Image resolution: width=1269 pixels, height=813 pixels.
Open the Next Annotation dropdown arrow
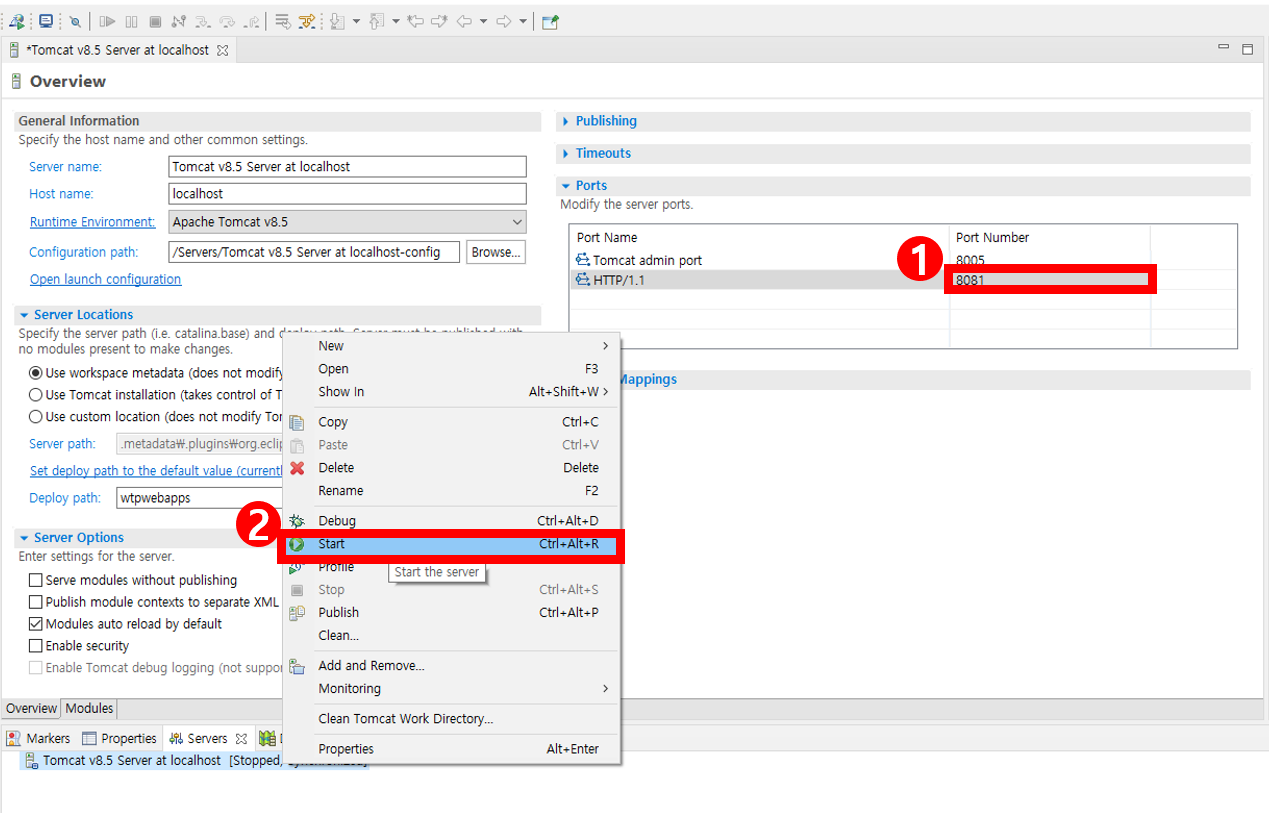(x=356, y=21)
